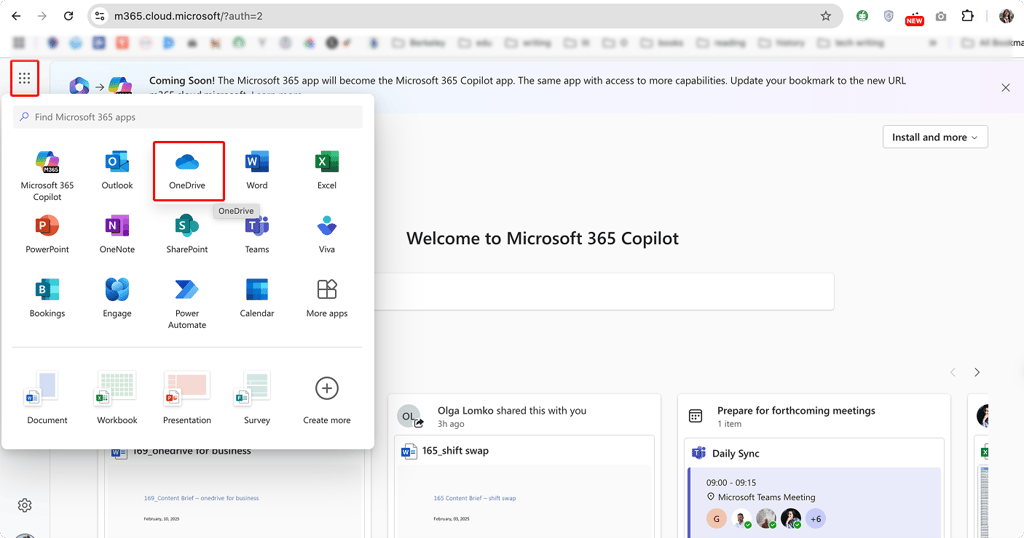Open 165_shift swap document preview thumbnail
Screen dimensions: 1024x538
(524, 501)
